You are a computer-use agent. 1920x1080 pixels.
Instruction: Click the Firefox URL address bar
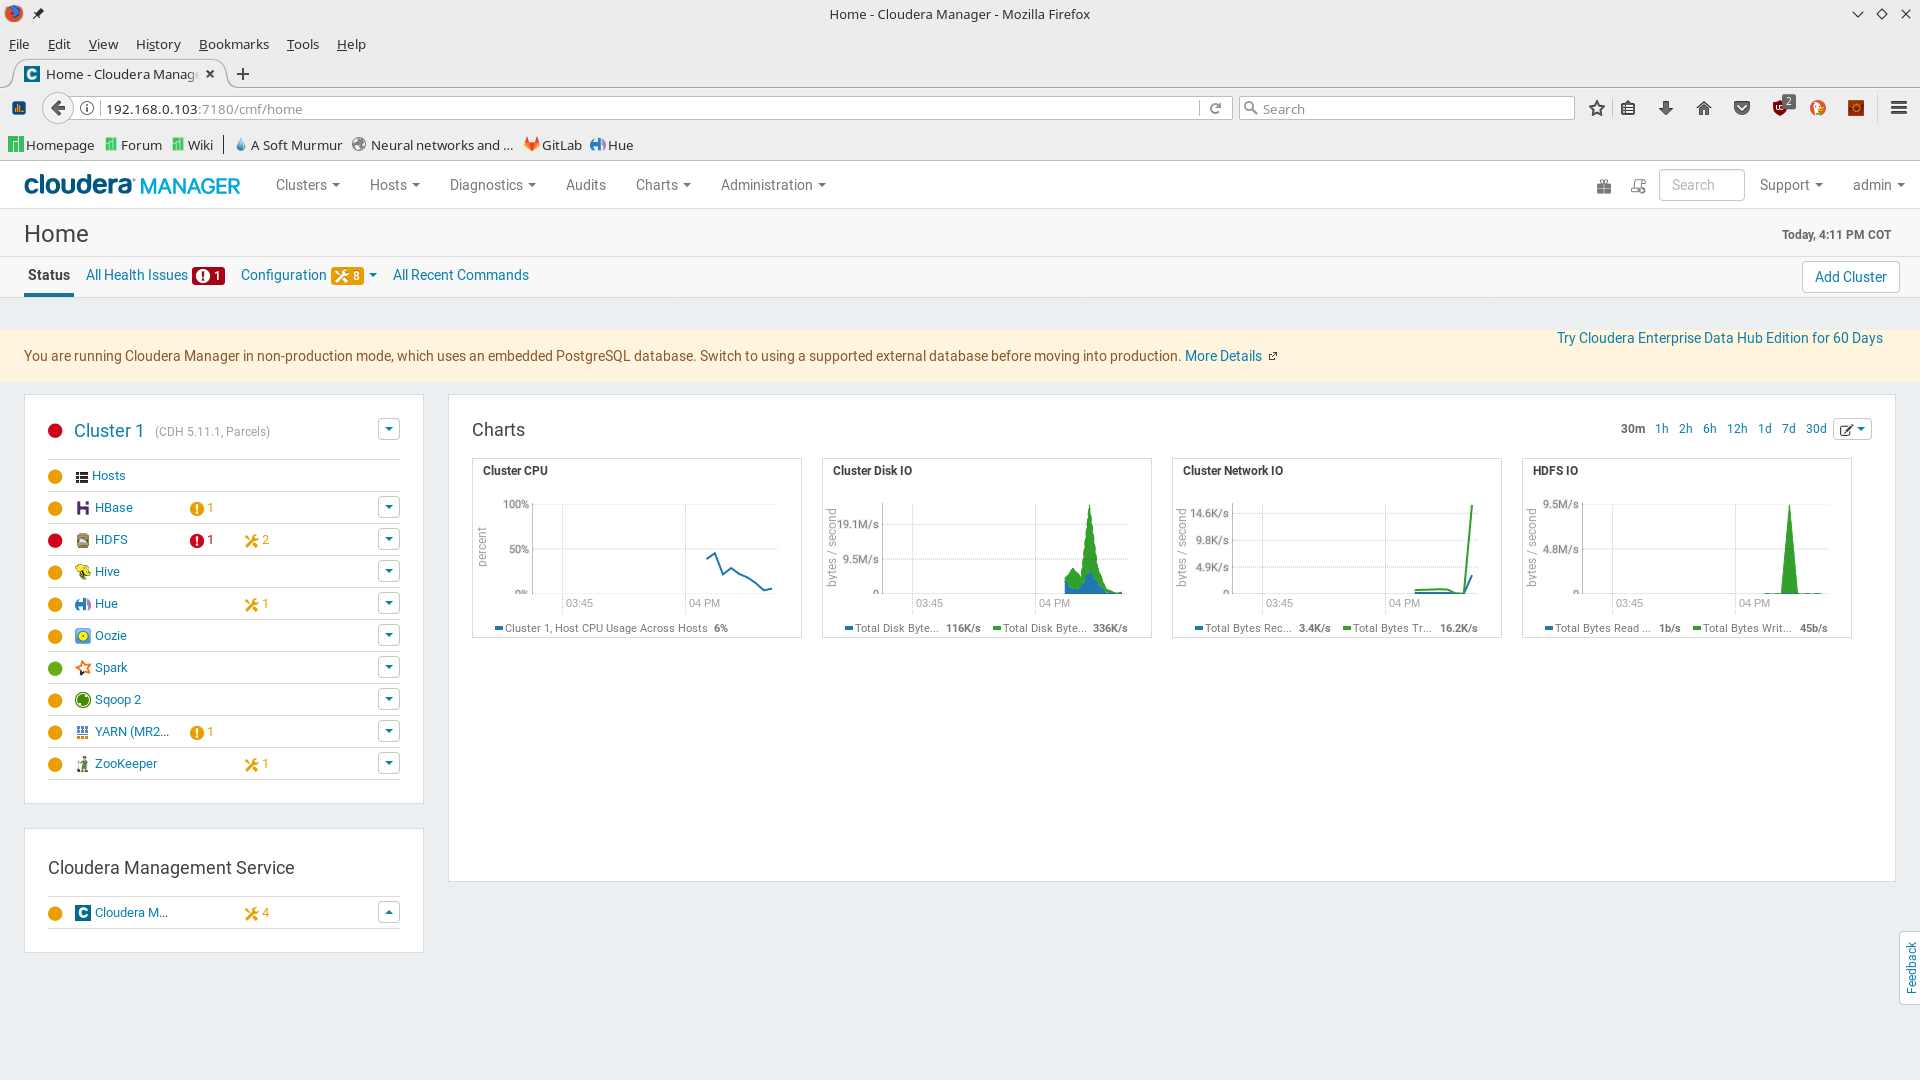pos(650,108)
